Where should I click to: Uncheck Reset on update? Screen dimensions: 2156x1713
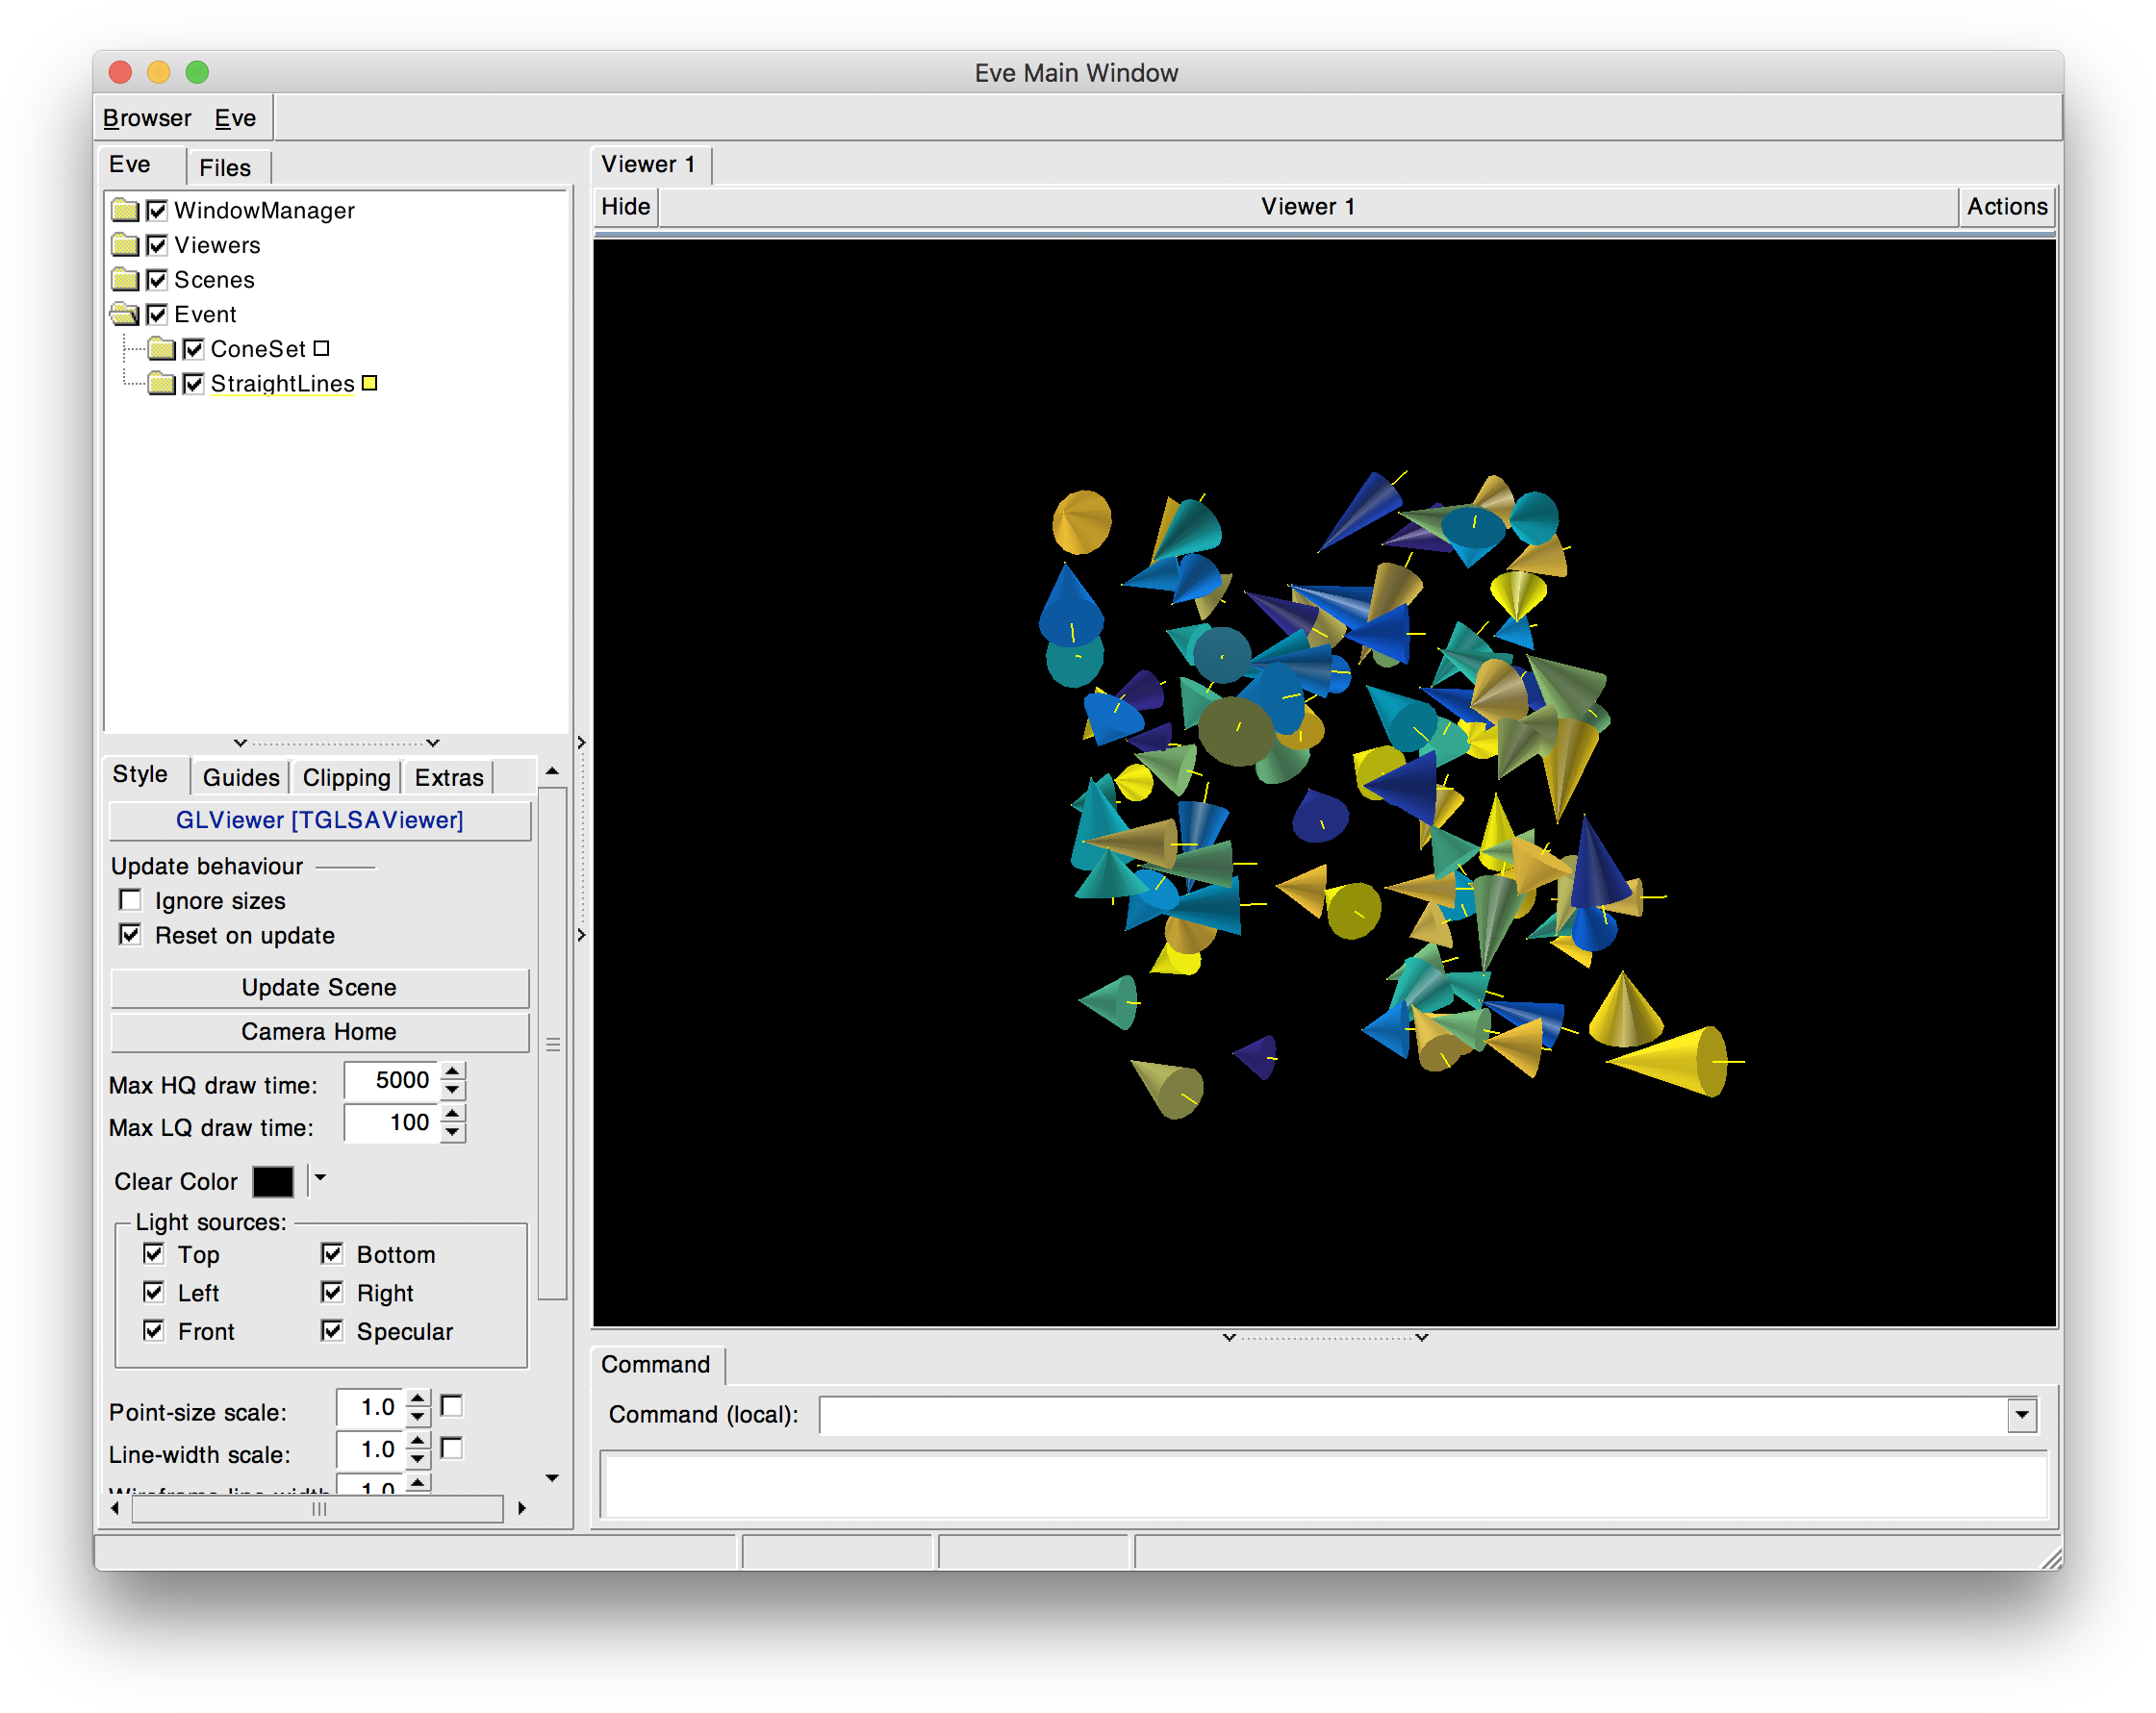(130, 935)
